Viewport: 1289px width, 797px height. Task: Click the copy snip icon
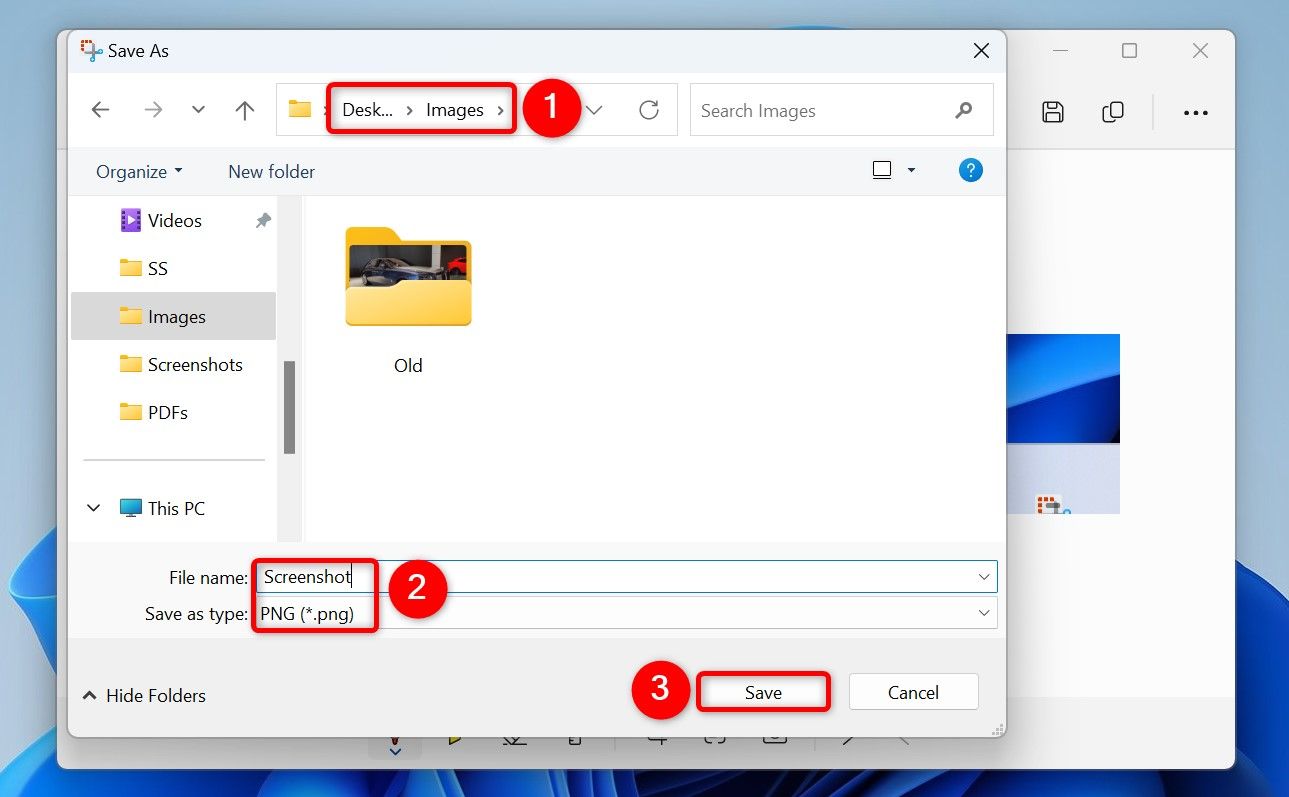pyautogui.click(x=1112, y=112)
